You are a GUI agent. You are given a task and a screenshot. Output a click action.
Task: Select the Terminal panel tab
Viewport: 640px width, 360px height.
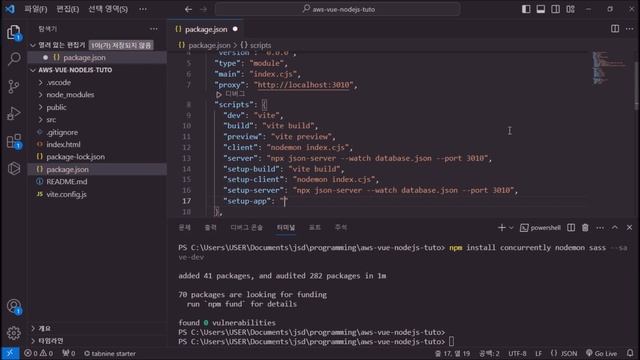286,228
